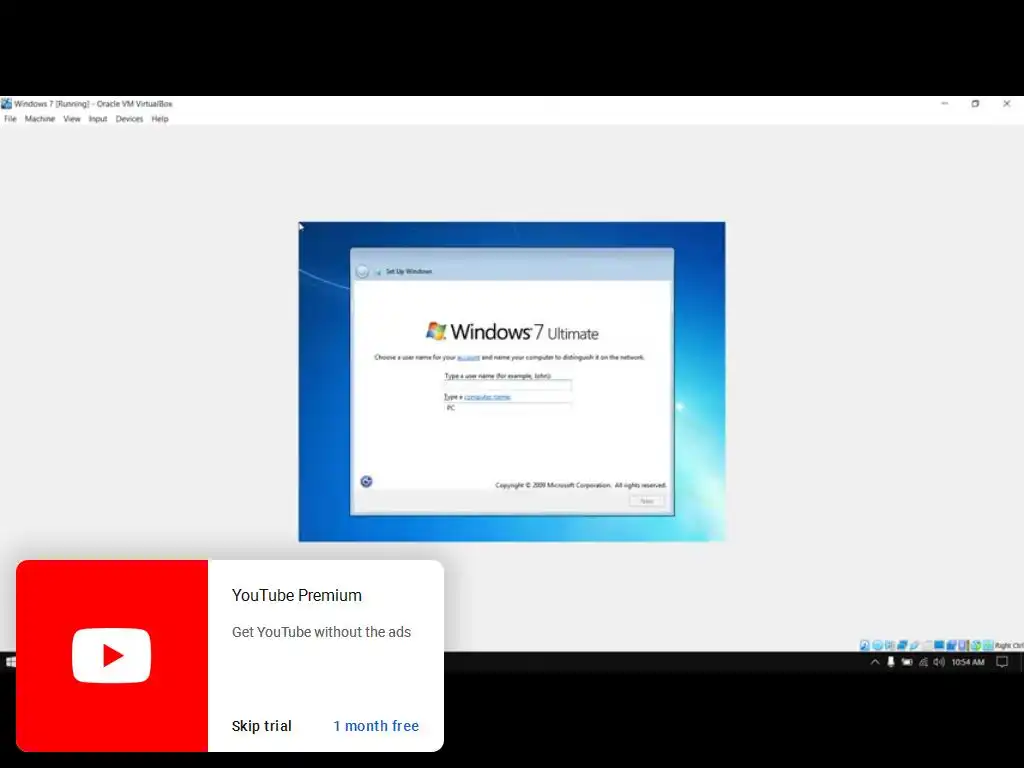1024x768 pixels.
Task: Open the View menu
Action: coord(72,119)
